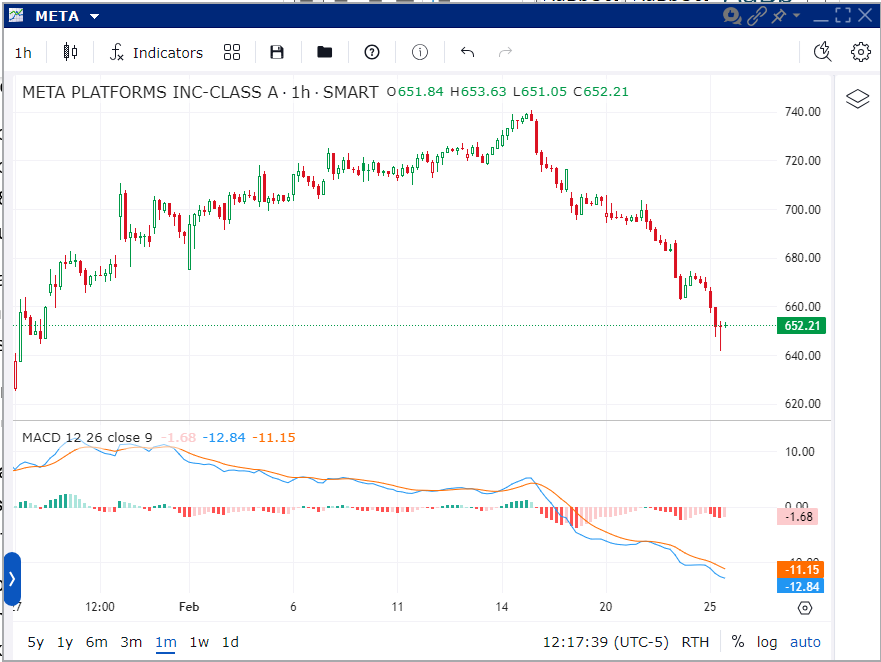Click the Feb date label on time axis

pyautogui.click(x=189, y=607)
